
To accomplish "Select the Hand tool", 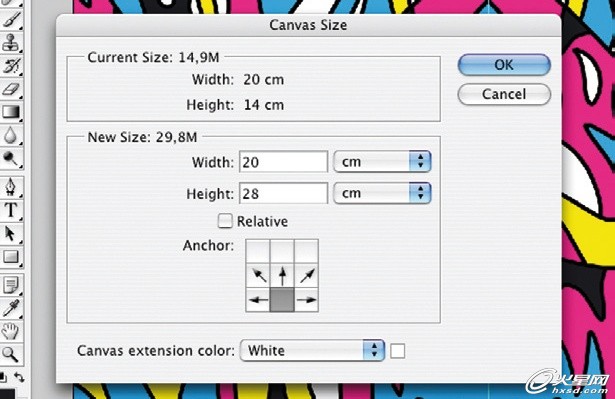I will tap(11, 331).
